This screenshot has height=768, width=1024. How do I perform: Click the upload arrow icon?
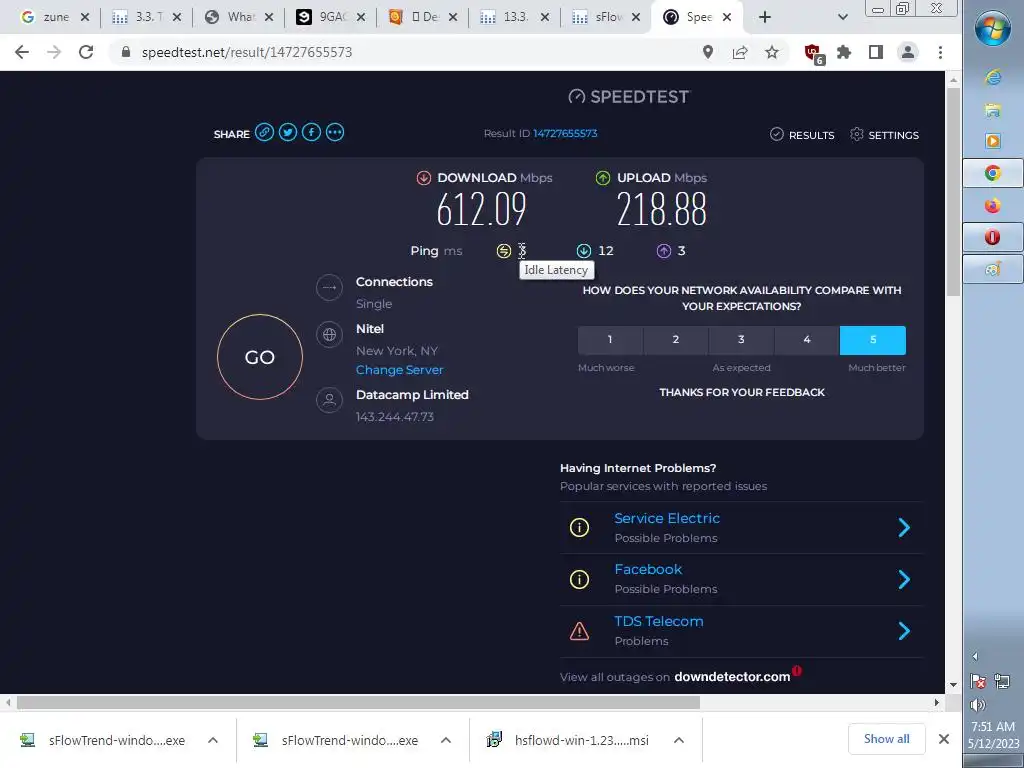point(603,178)
